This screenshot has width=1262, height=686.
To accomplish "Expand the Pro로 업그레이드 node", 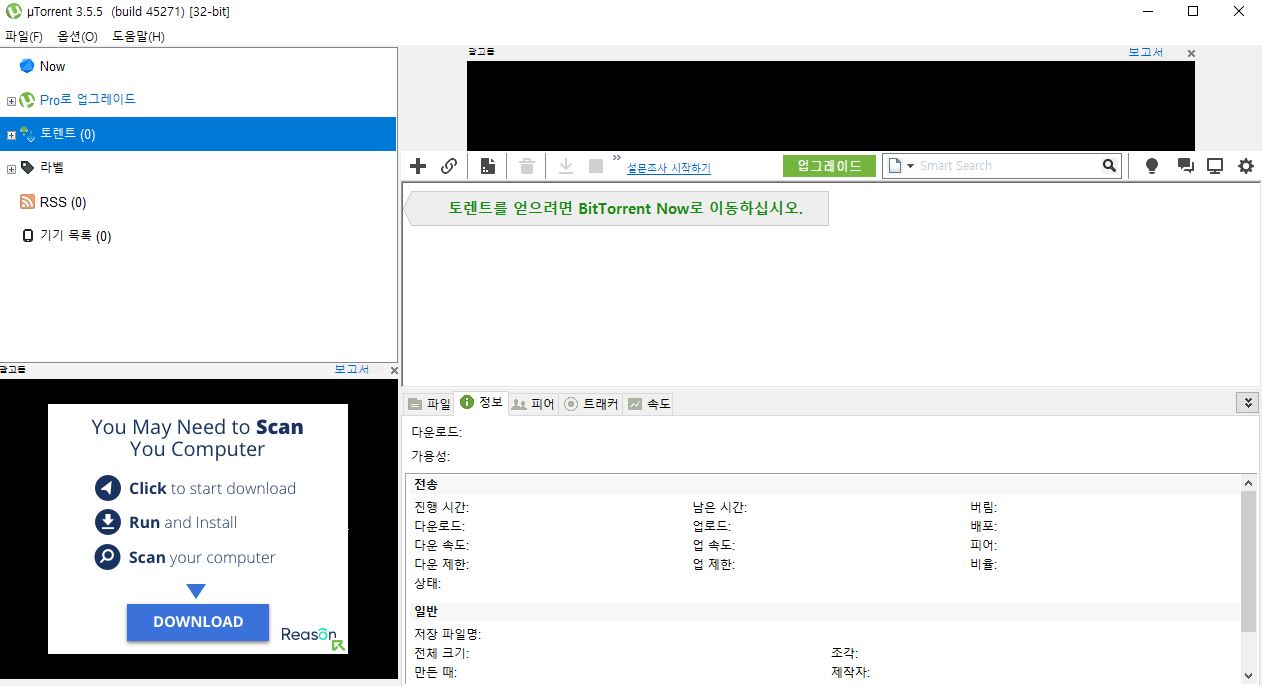I will 11,101.
